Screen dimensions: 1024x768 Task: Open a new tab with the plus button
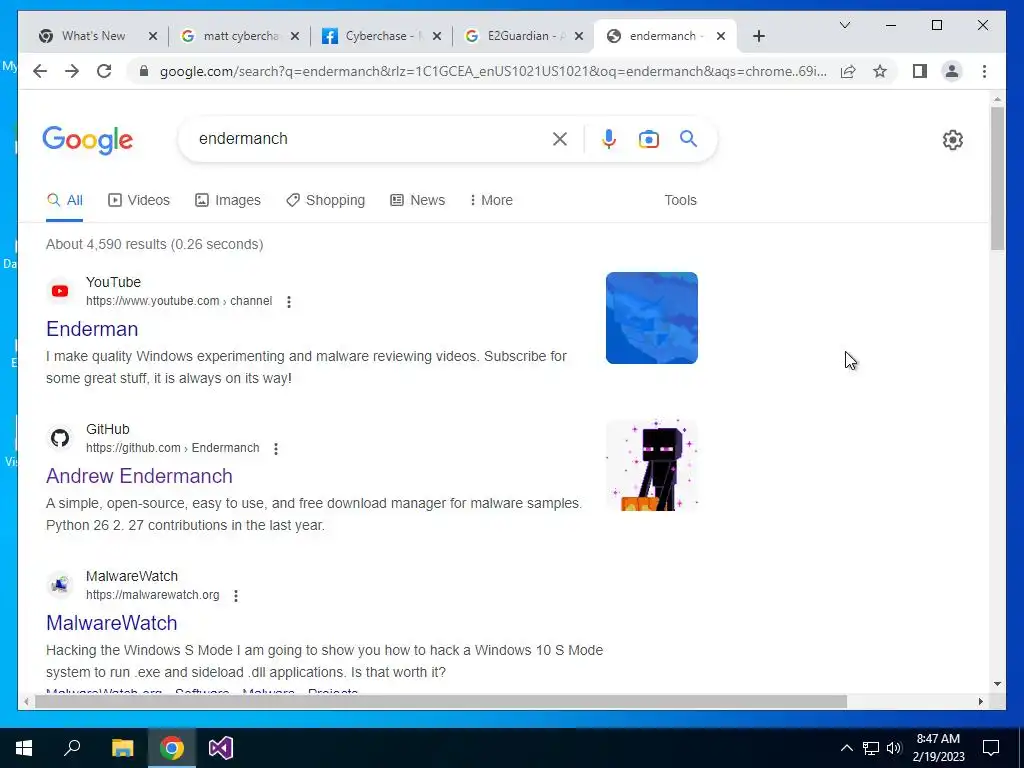(x=758, y=36)
